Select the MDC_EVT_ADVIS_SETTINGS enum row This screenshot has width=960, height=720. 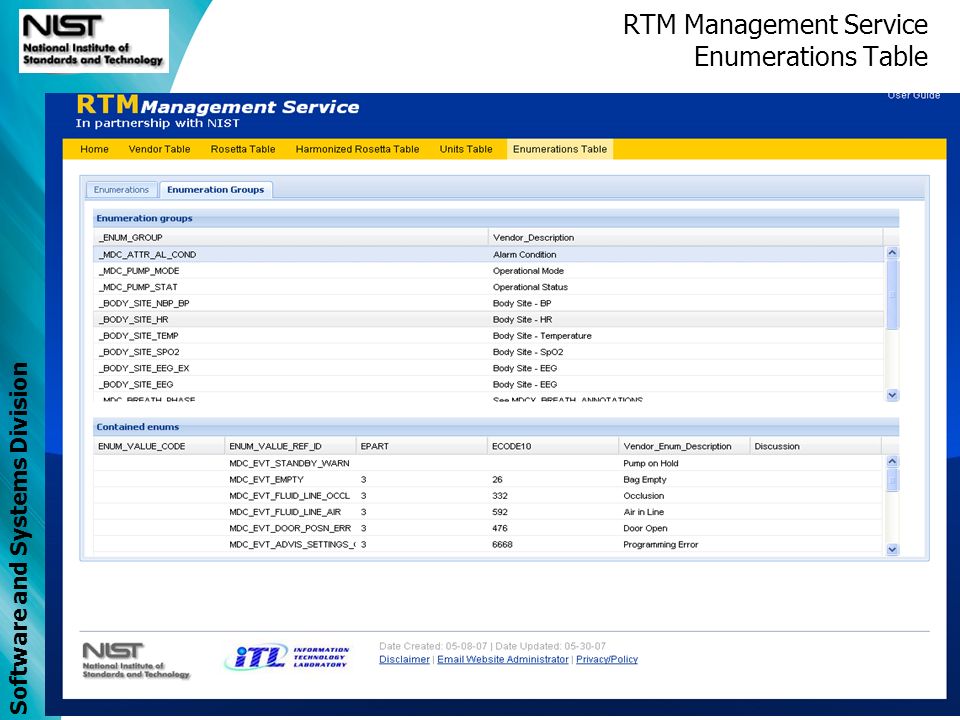[487, 544]
